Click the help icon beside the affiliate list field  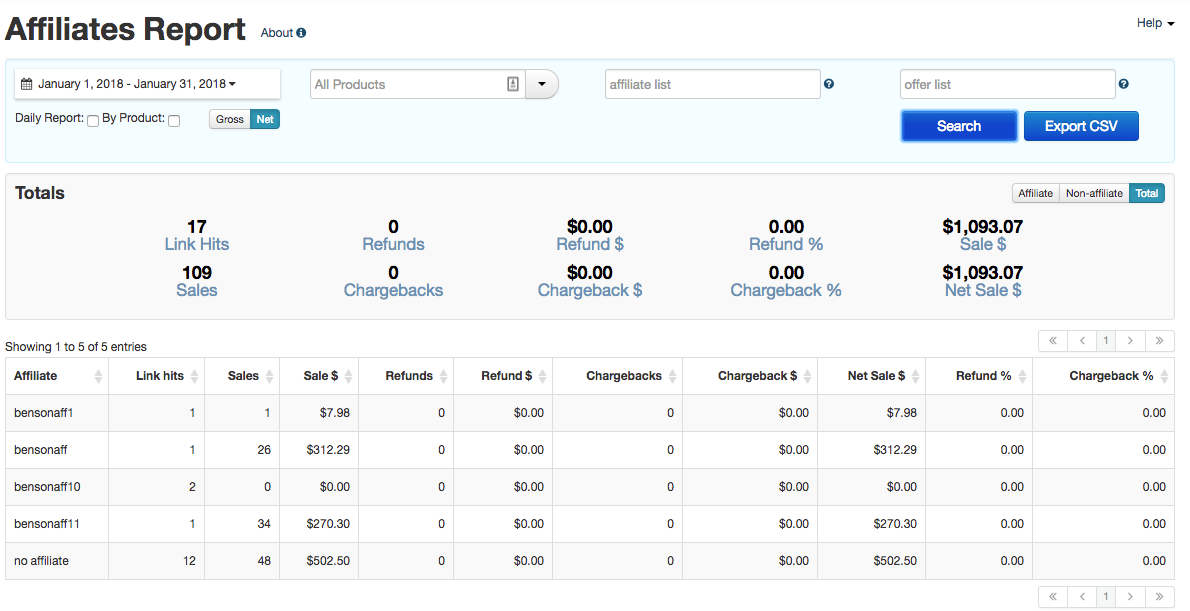coord(828,84)
